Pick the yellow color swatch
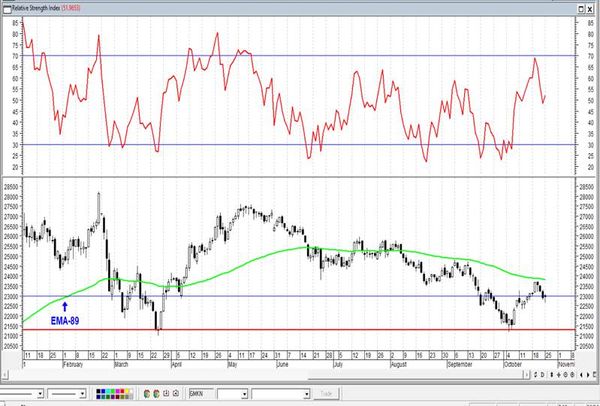Screen dimensions: 600x406 click(127, 391)
